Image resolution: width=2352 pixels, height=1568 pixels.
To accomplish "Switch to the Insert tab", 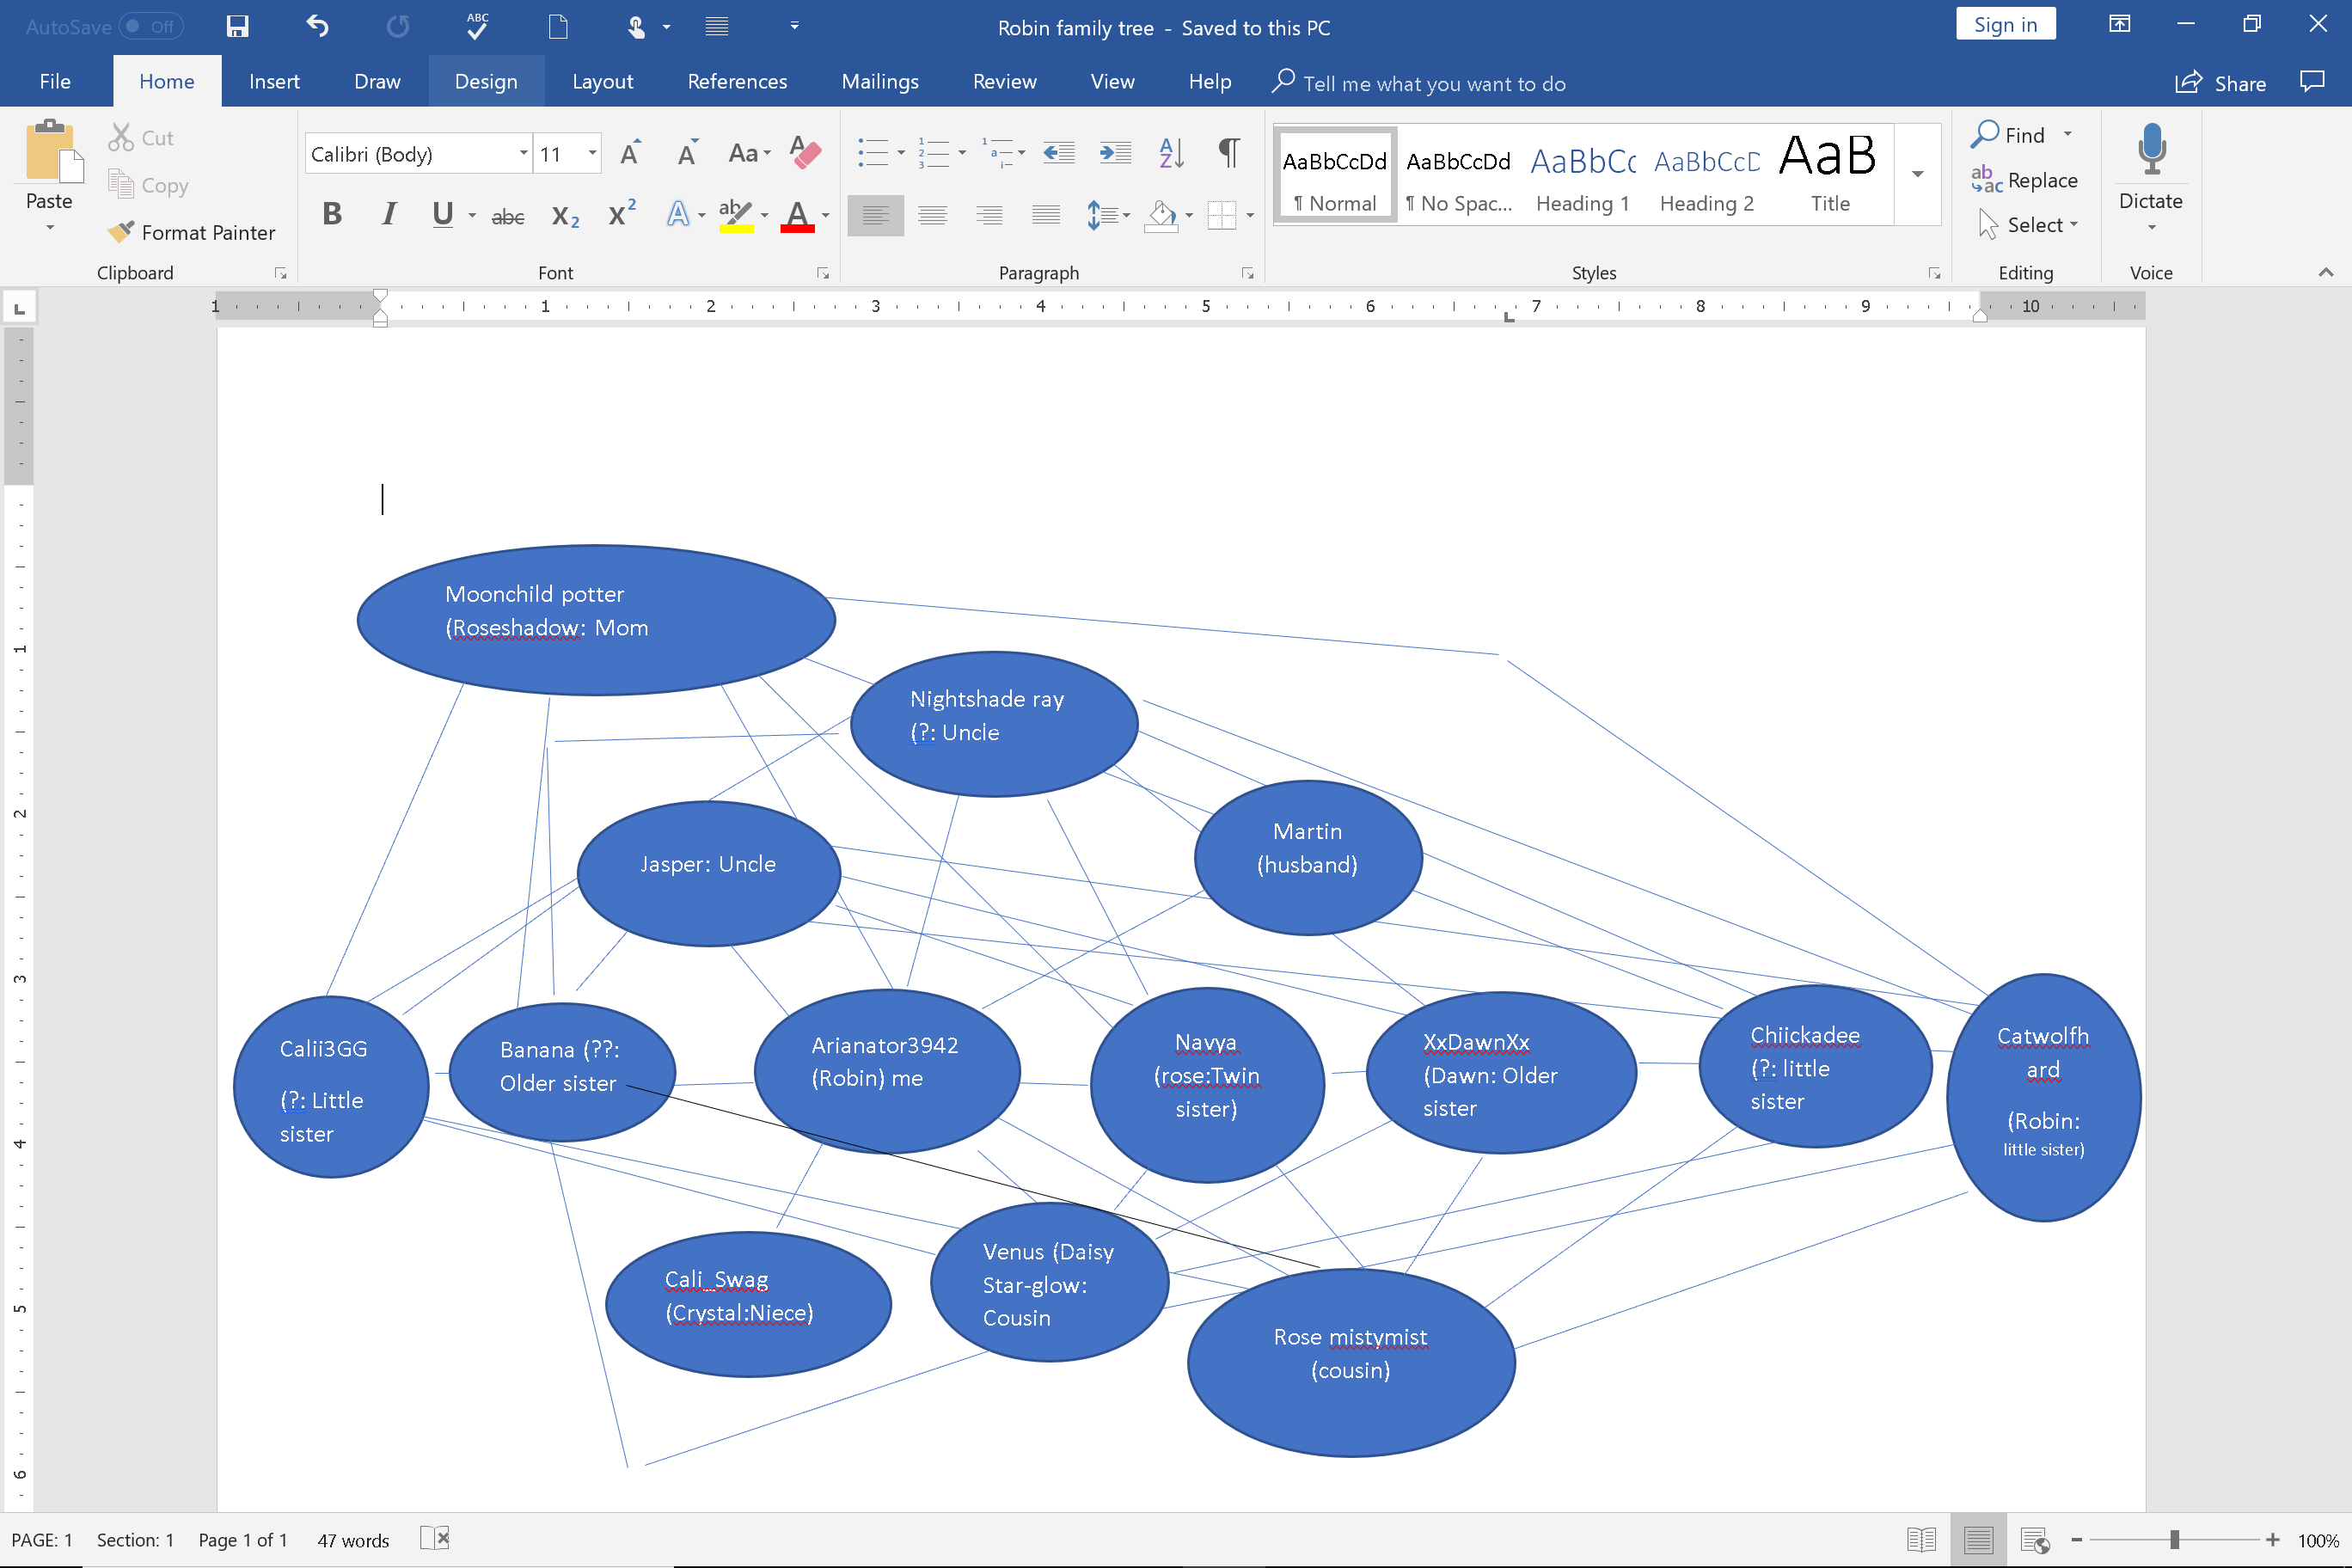I will point(274,82).
